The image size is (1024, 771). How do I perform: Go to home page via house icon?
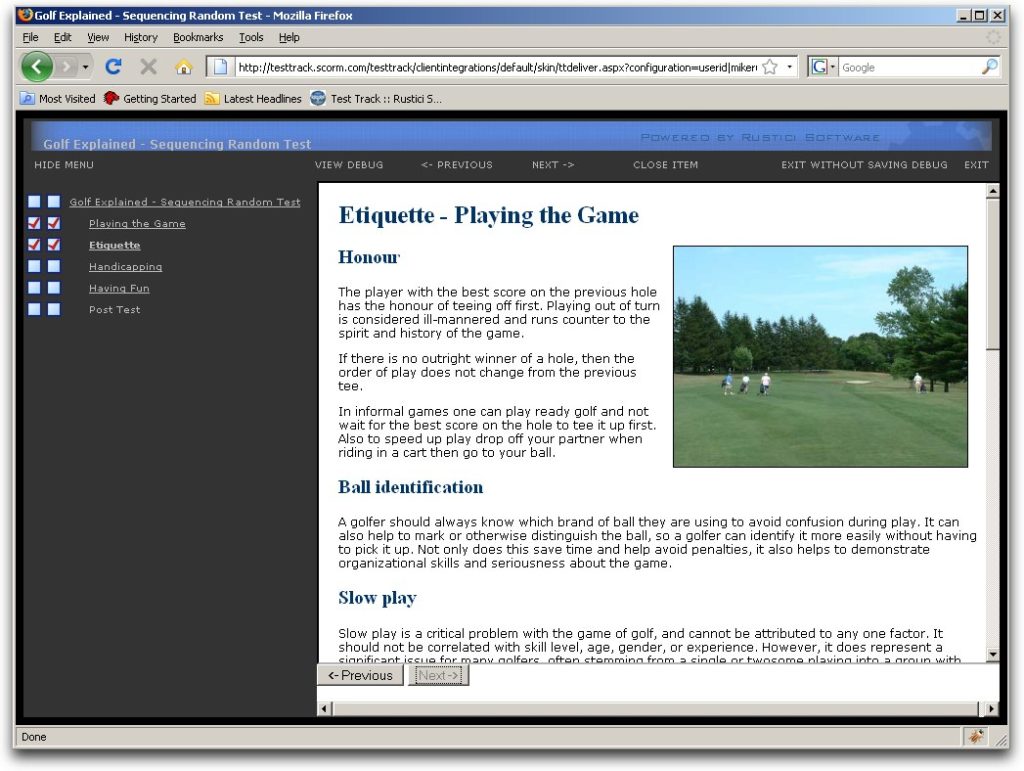[x=183, y=67]
